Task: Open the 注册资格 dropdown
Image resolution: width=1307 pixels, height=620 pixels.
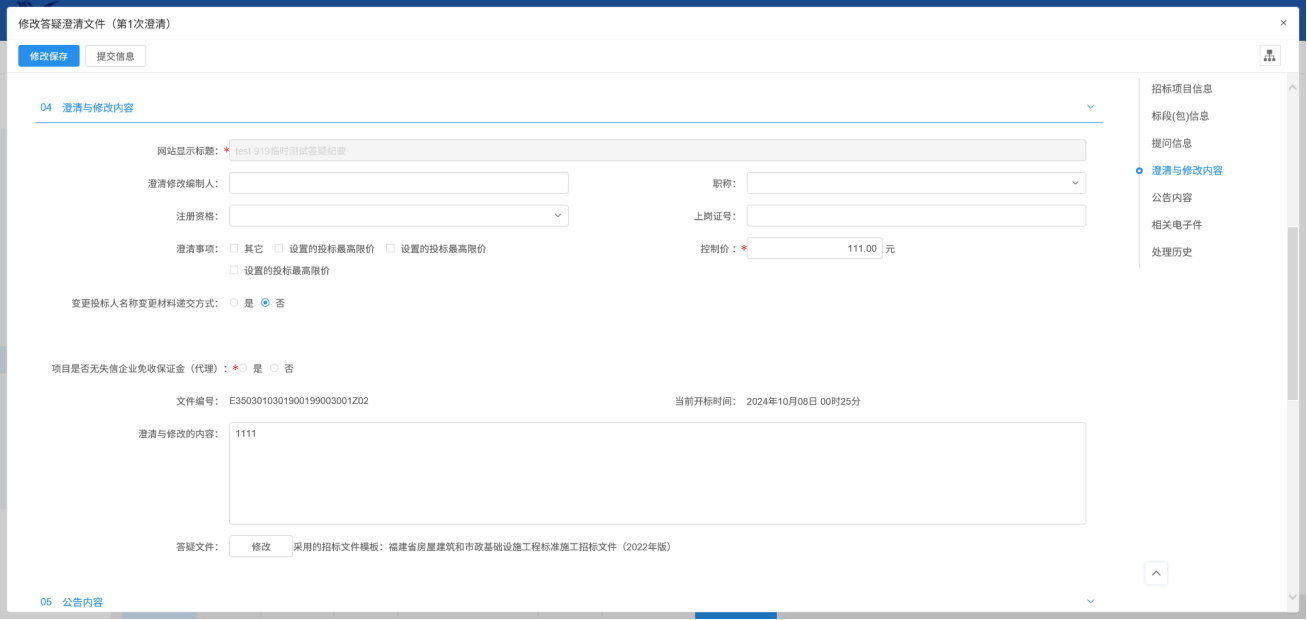Action: click(x=398, y=216)
